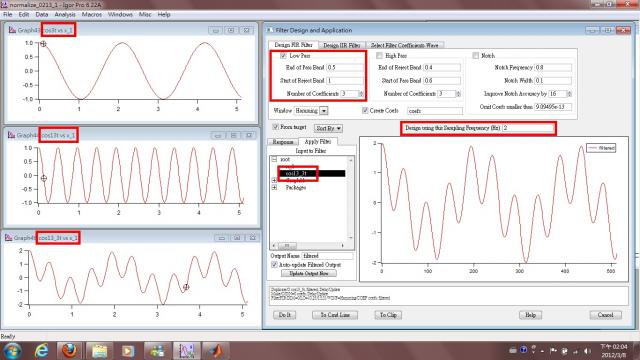Click the Update Output Now button

pyautogui.click(x=309, y=273)
